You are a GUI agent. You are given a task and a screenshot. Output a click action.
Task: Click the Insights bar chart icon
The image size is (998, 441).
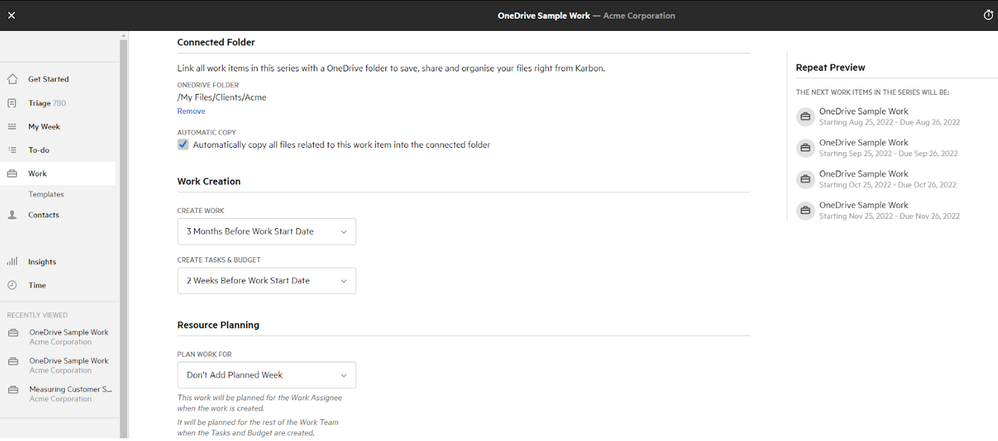12,262
